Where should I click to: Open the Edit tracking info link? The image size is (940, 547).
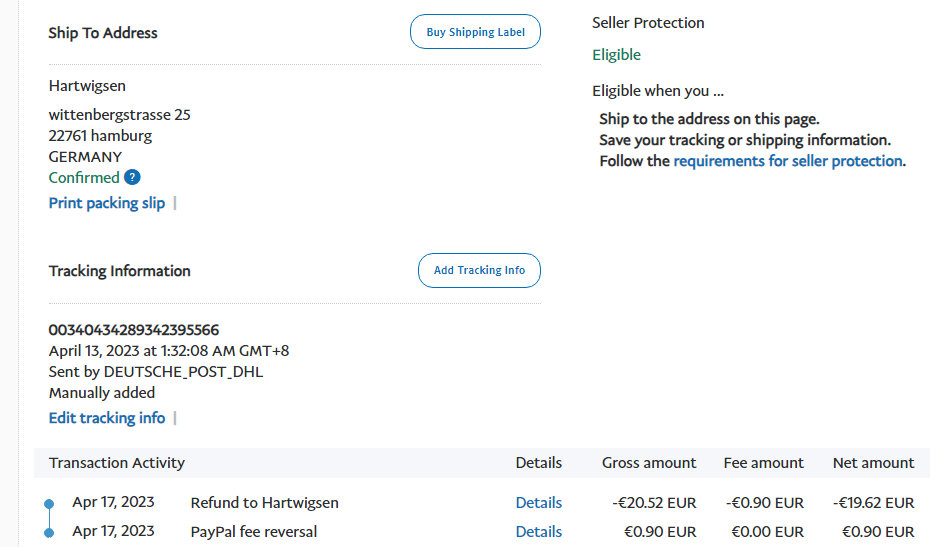click(107, 418)
